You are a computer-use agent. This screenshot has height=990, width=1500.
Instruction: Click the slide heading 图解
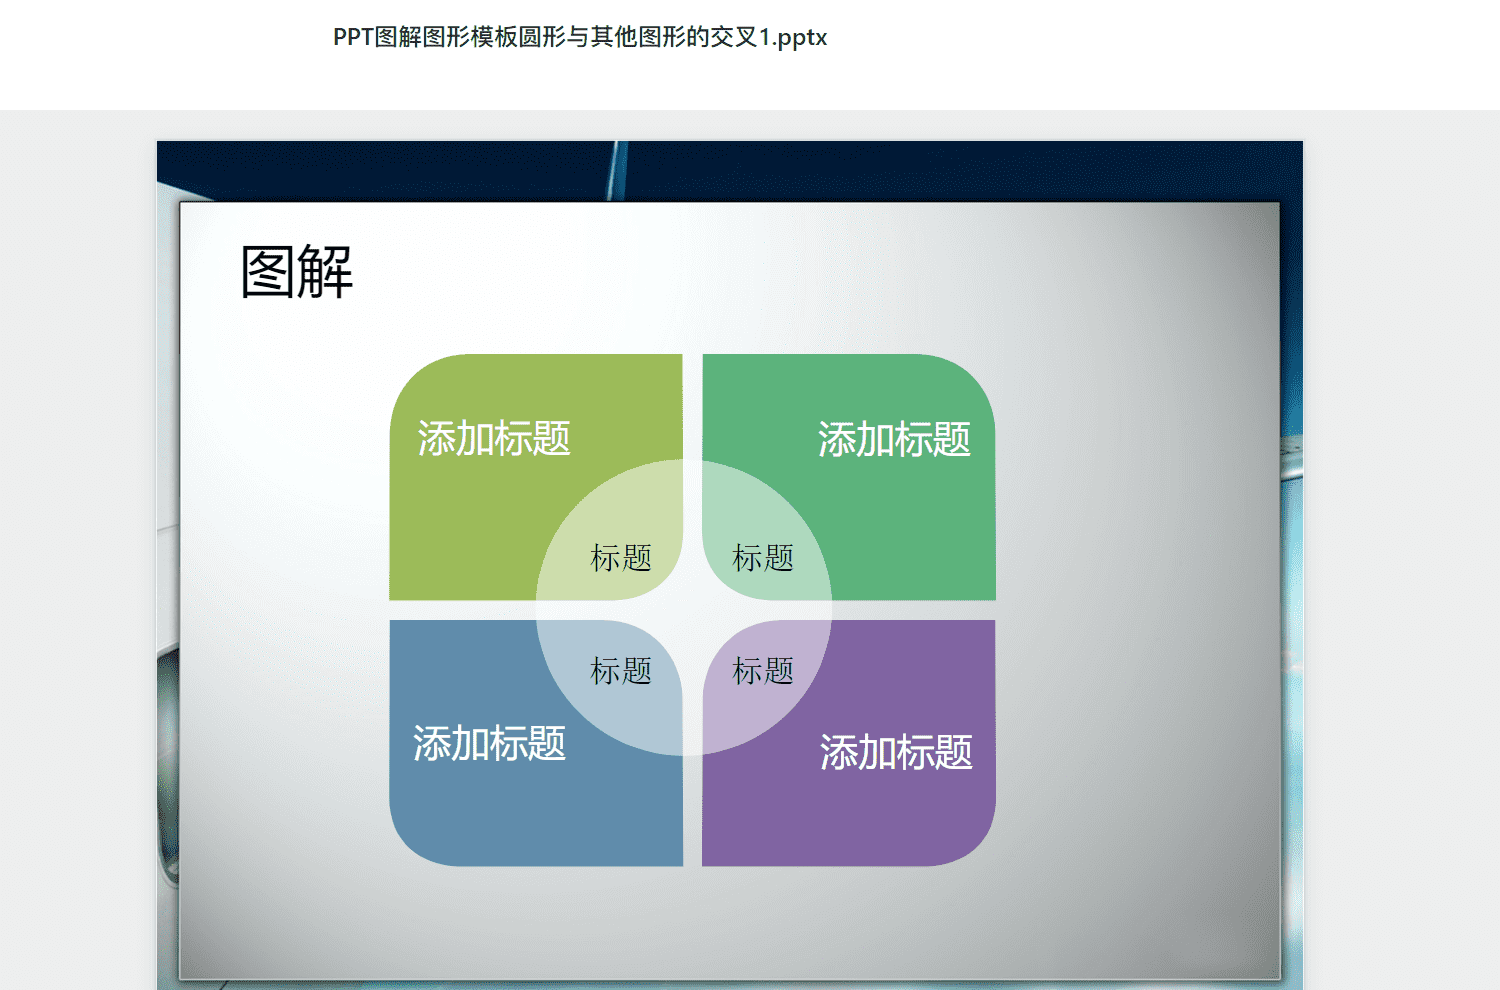297,272
